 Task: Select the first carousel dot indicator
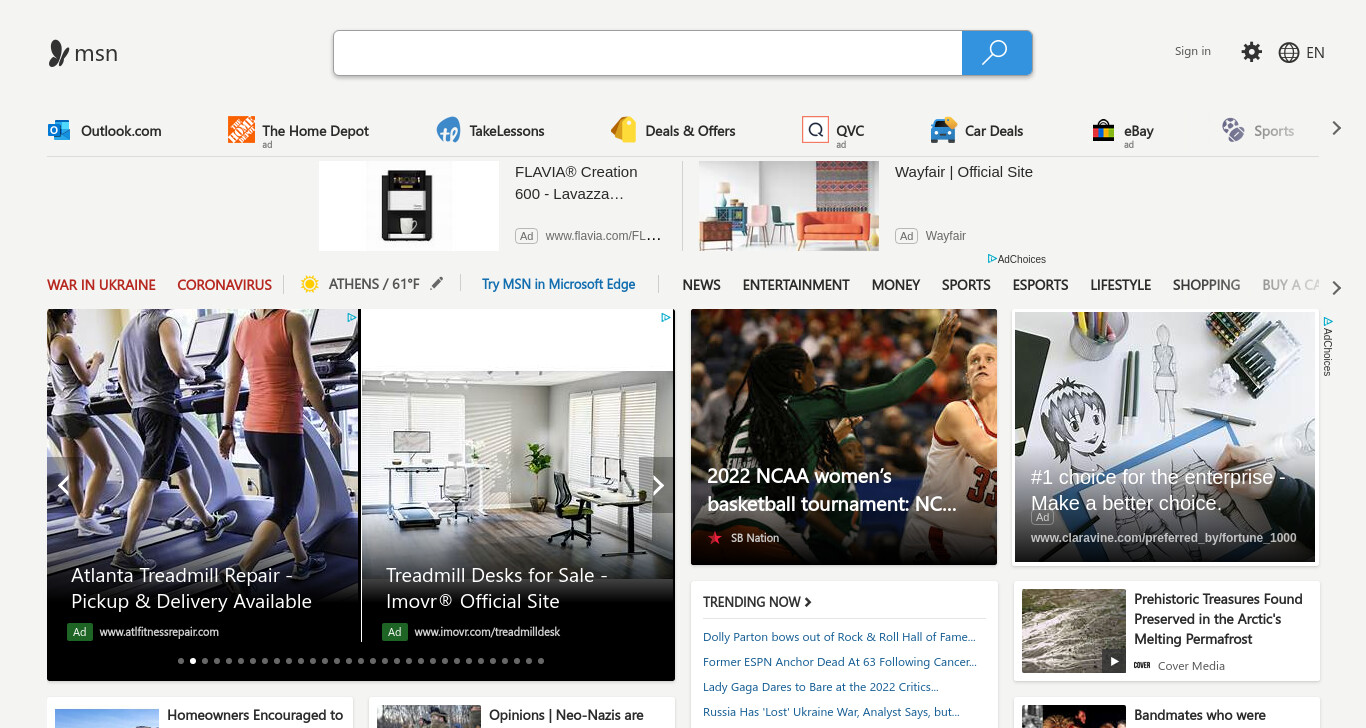click(181, 661)
